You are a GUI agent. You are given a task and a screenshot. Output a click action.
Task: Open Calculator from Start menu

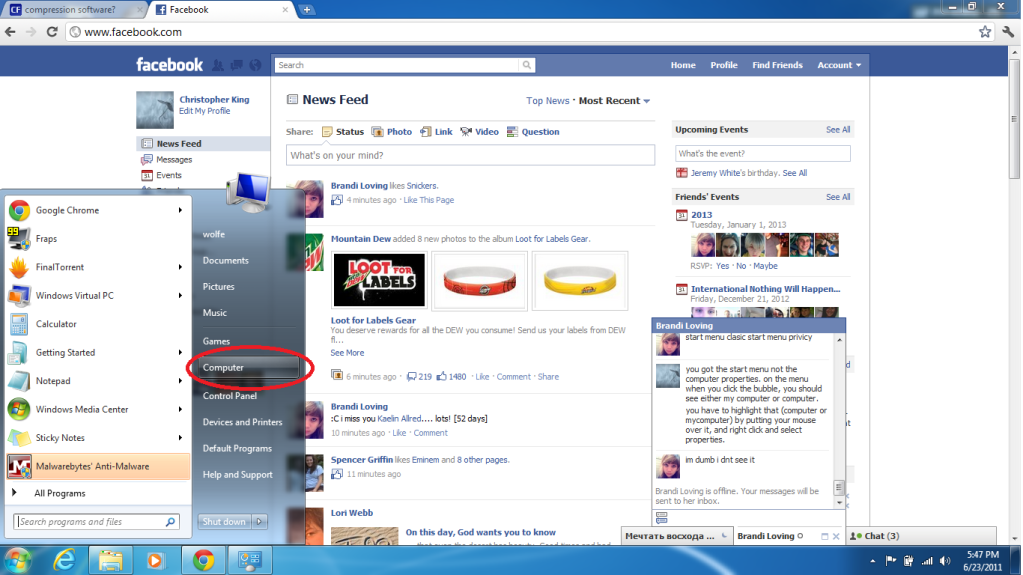[x=56, y=324]
